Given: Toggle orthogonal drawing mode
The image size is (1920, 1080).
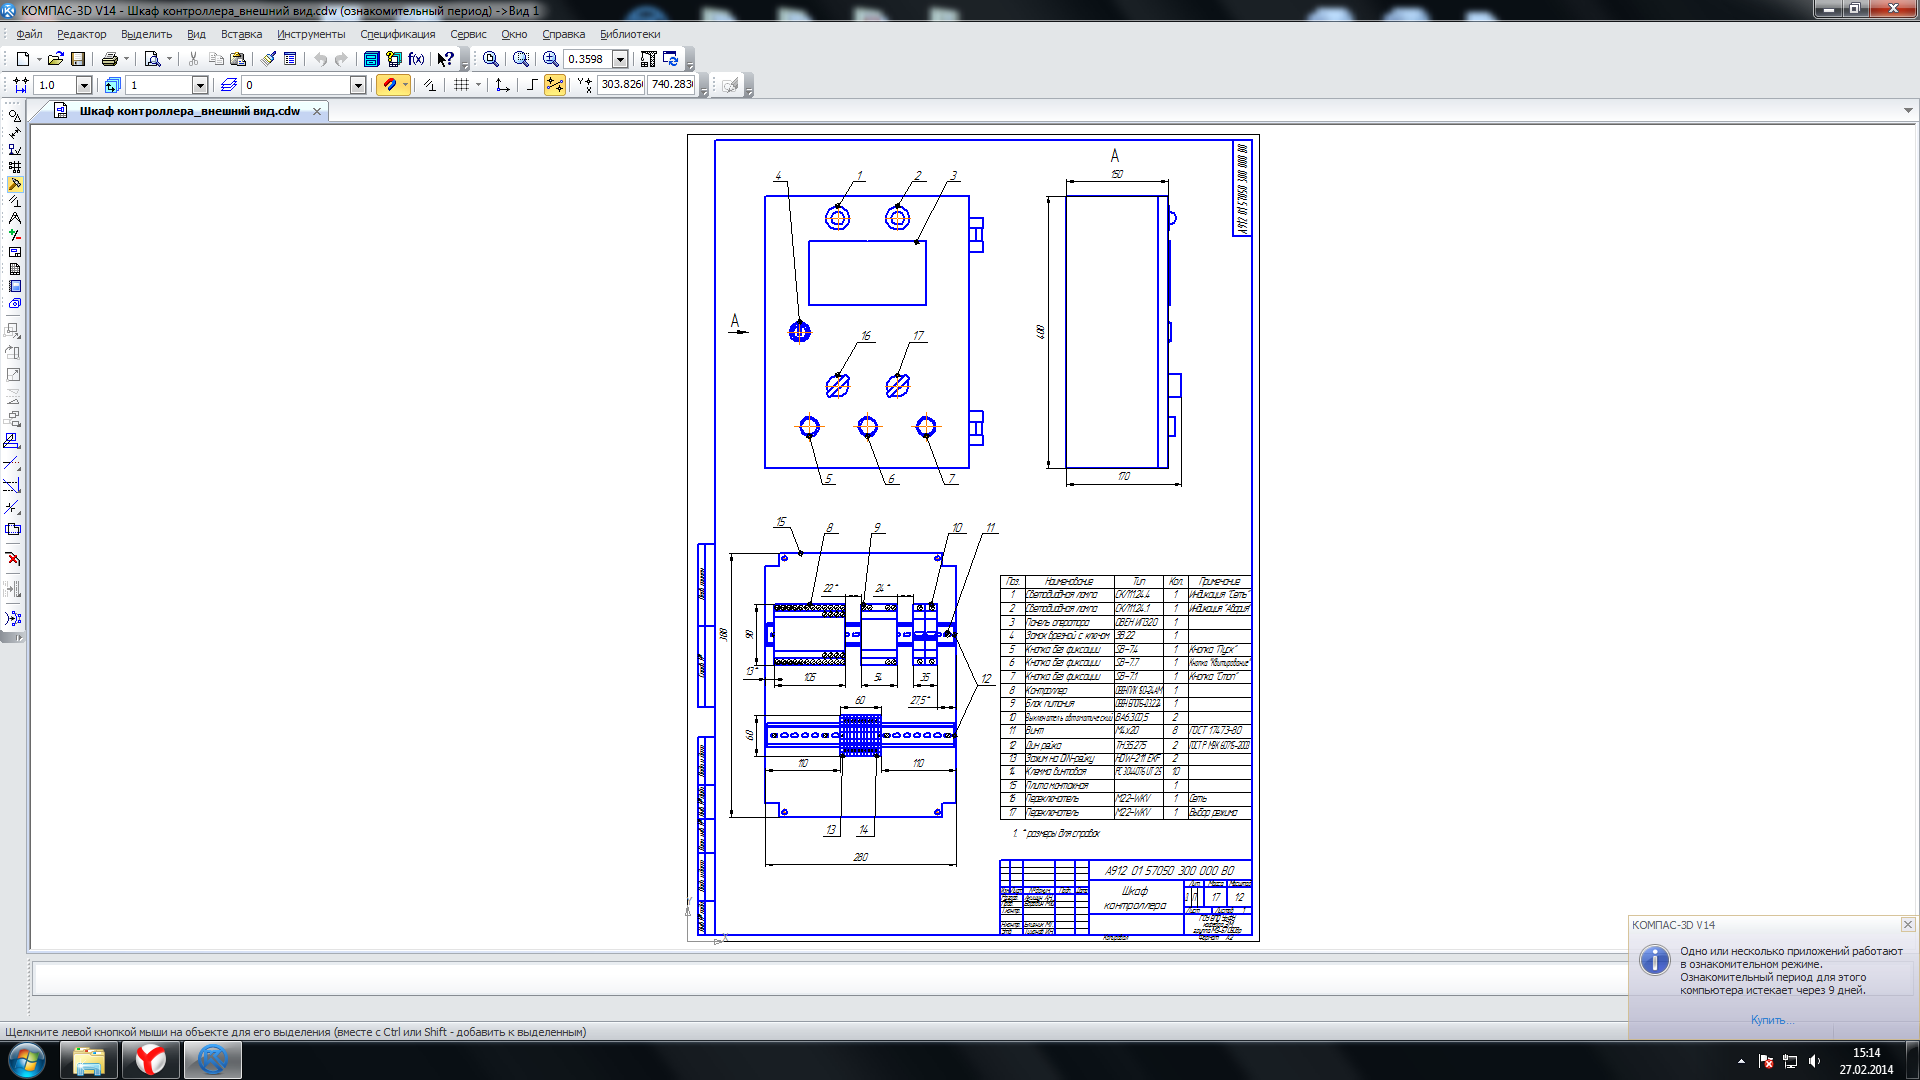Looking at the screenshot, I should [x=532, y=85].
